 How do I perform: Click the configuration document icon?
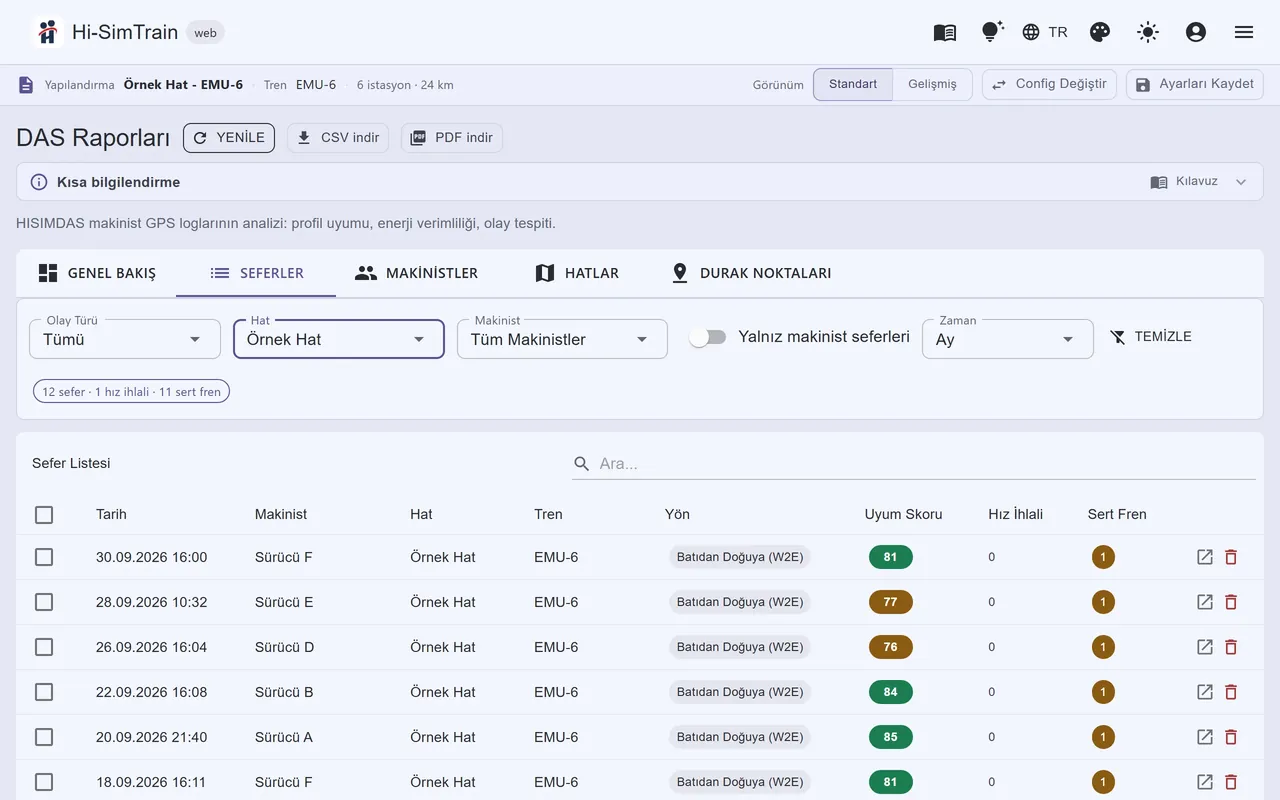click(26, 85)
